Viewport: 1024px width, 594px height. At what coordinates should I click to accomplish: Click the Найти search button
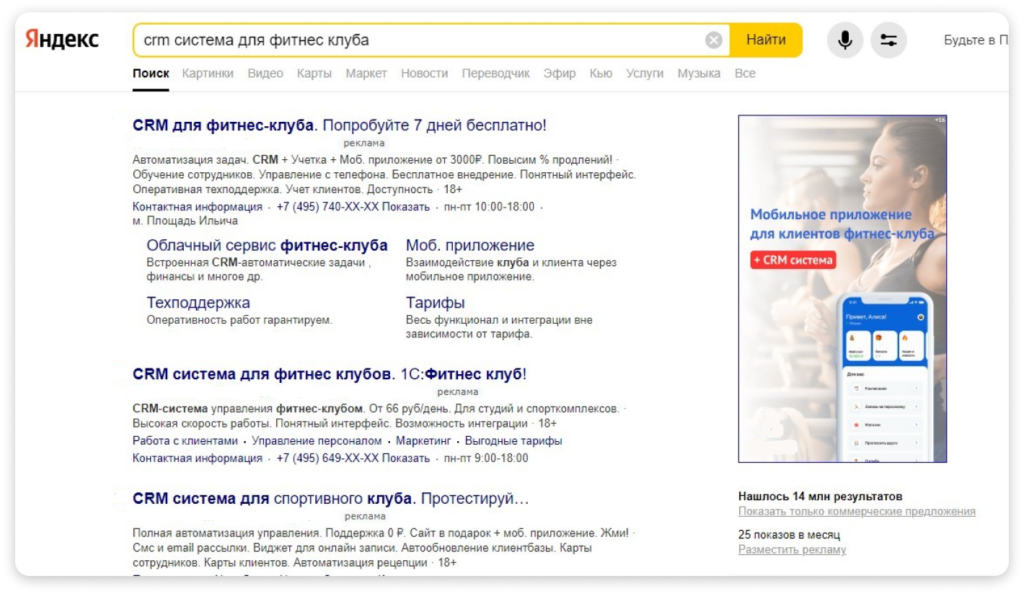click(x=765, y=40)
